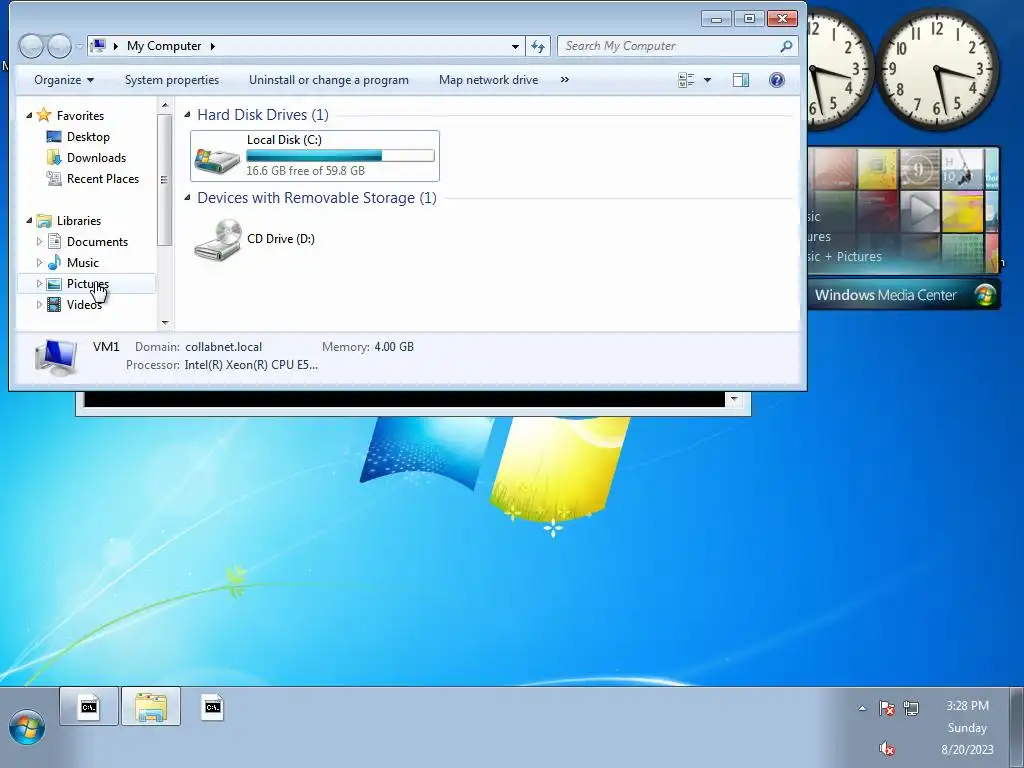
Task: Open the address bar history dropdown
Action: pyautogui.click(x=515, y=46)
